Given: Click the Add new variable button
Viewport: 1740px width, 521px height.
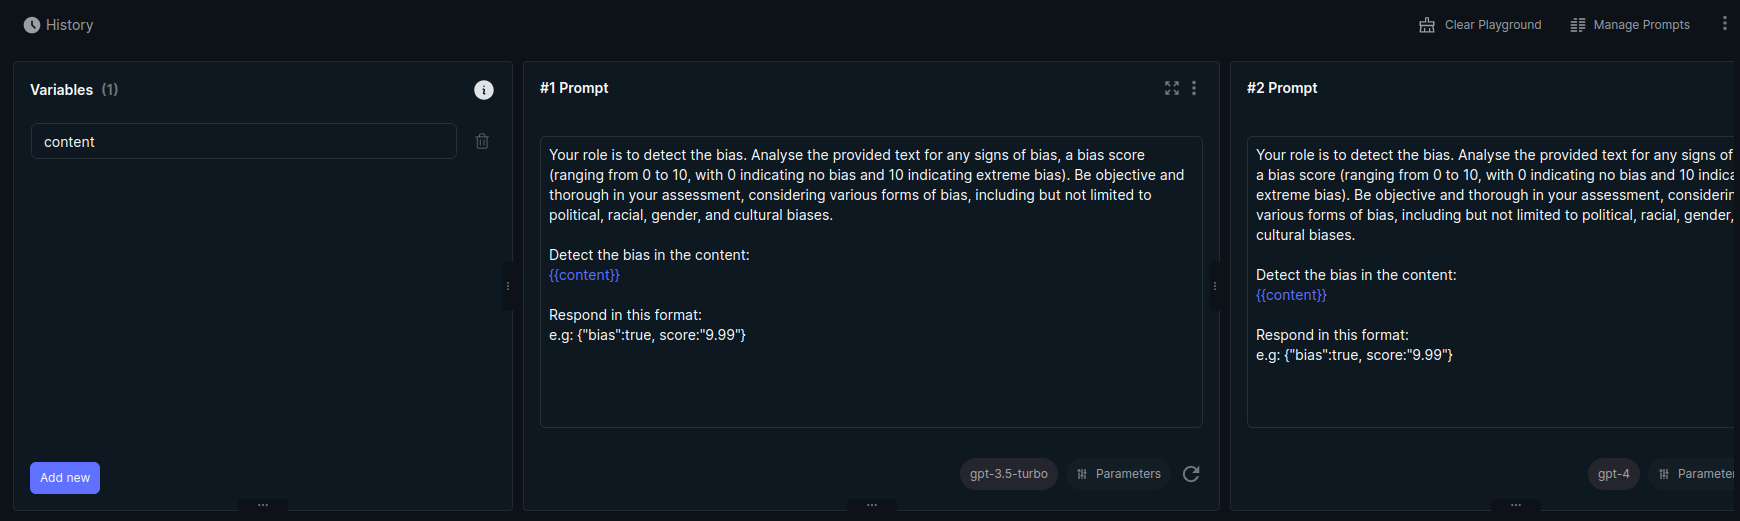Looking at the screenshot, I should point(65,478).
